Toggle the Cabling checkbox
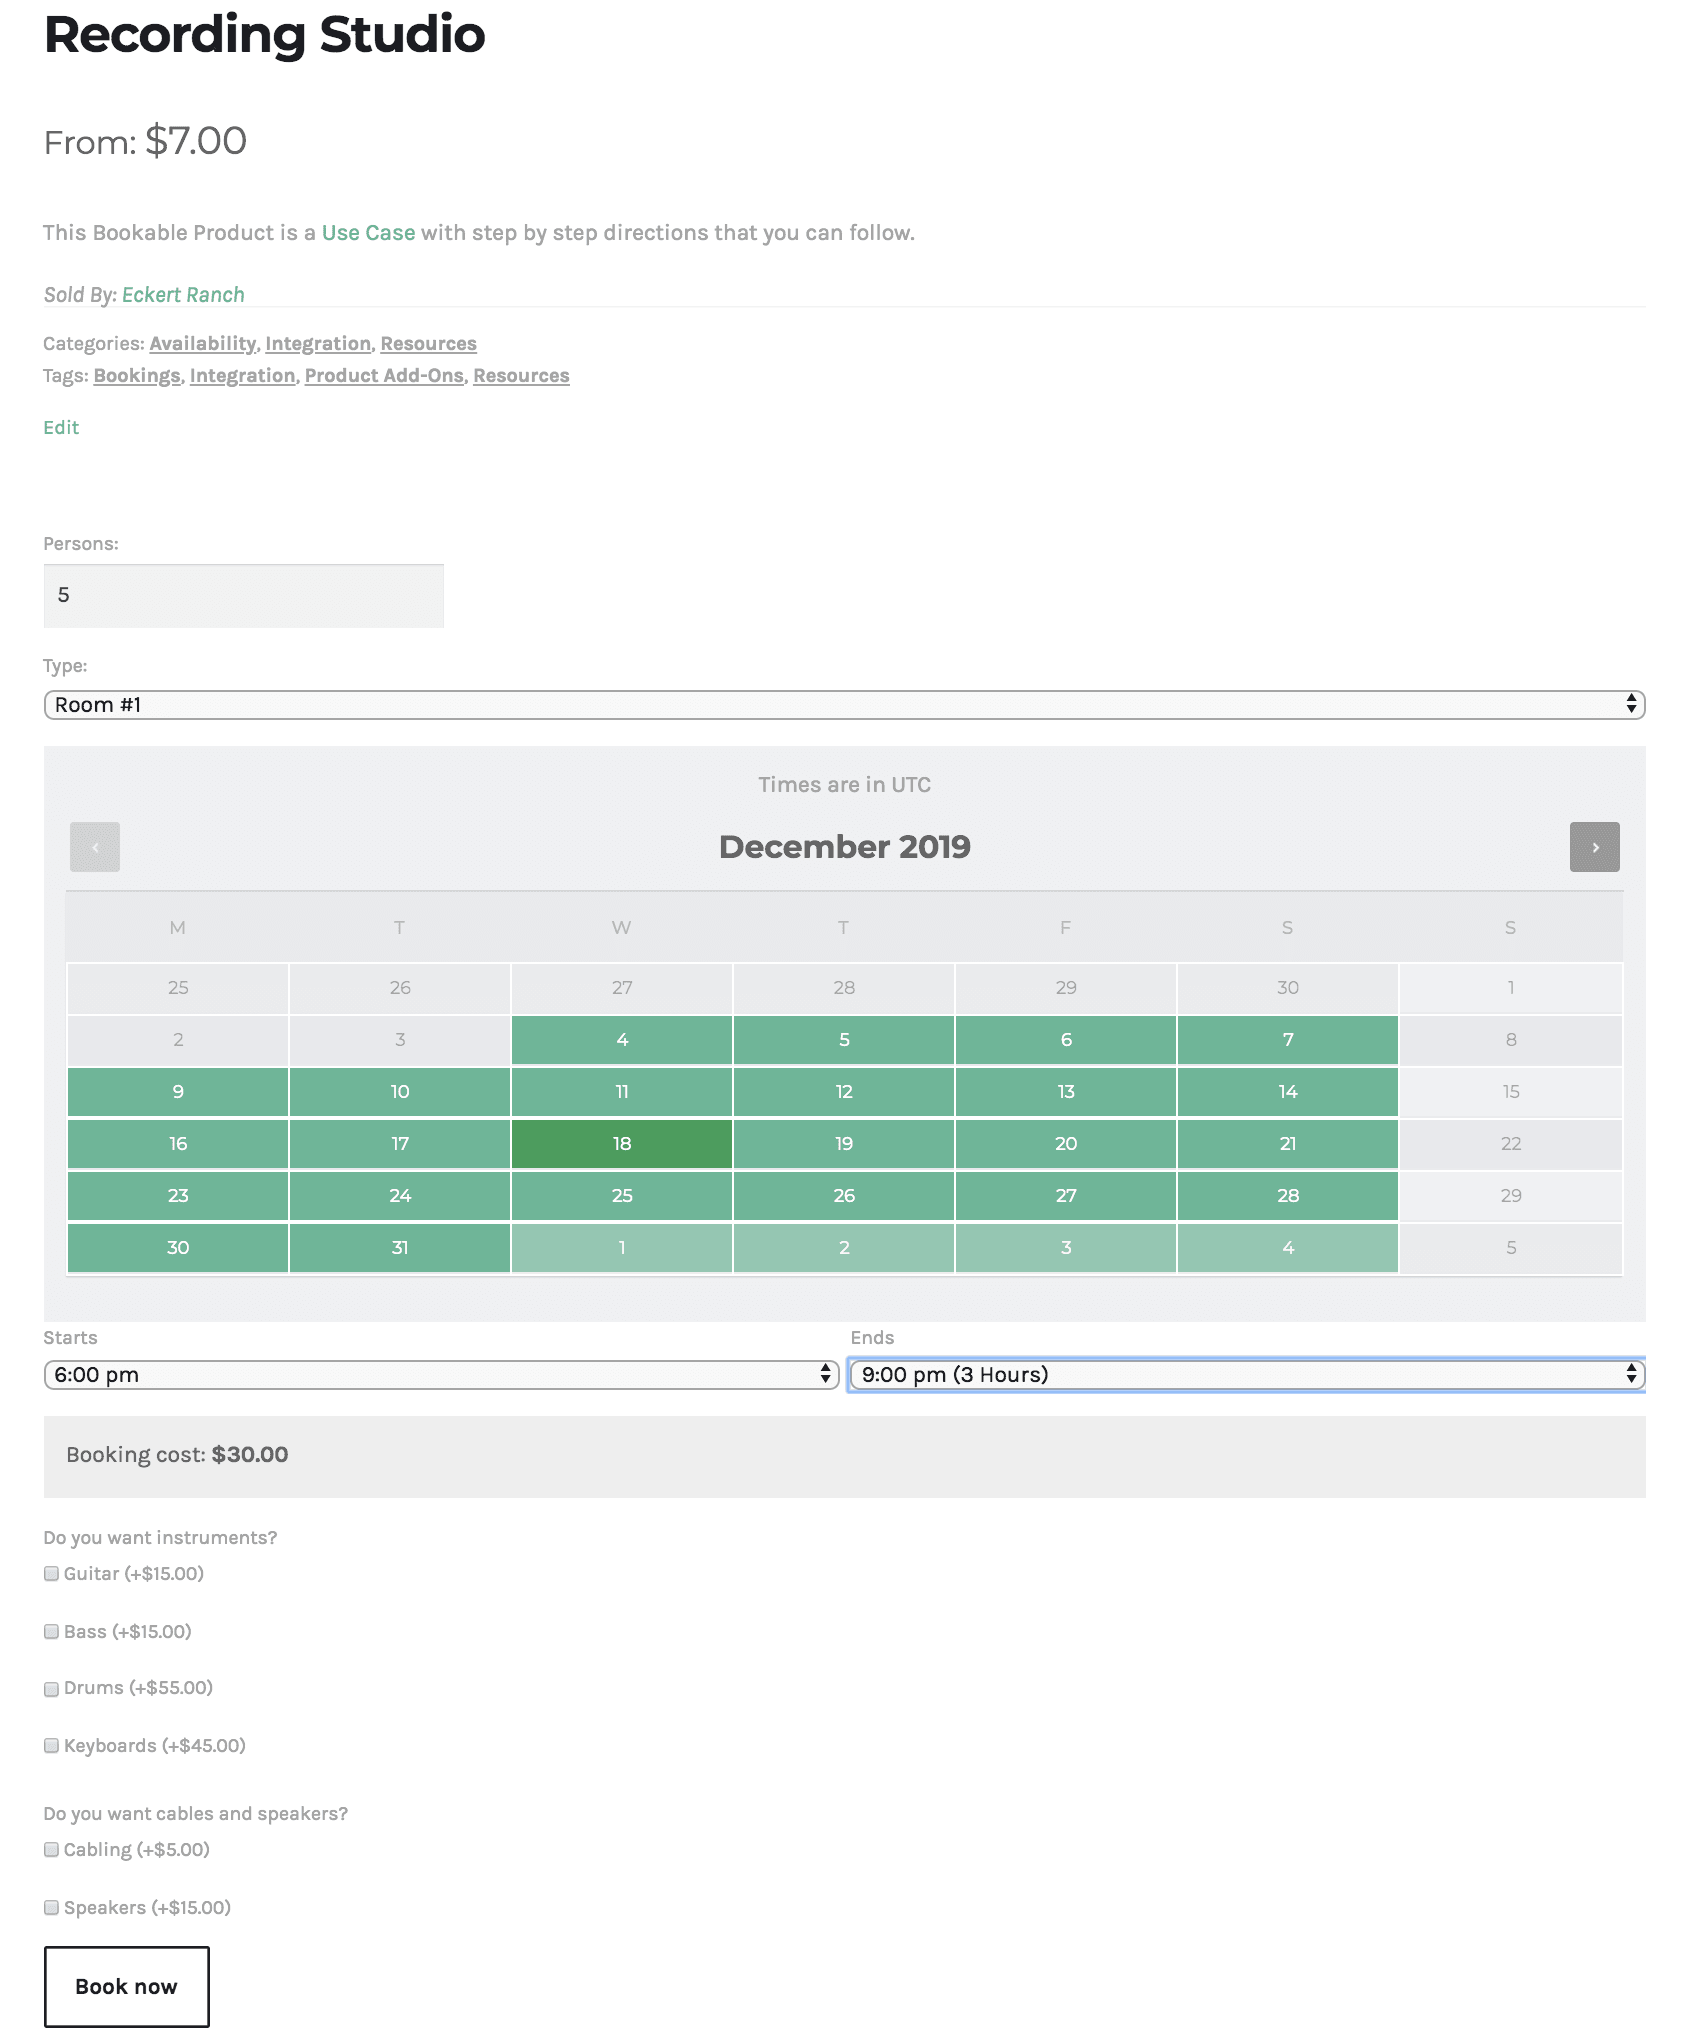 (x=51, y=1849)
